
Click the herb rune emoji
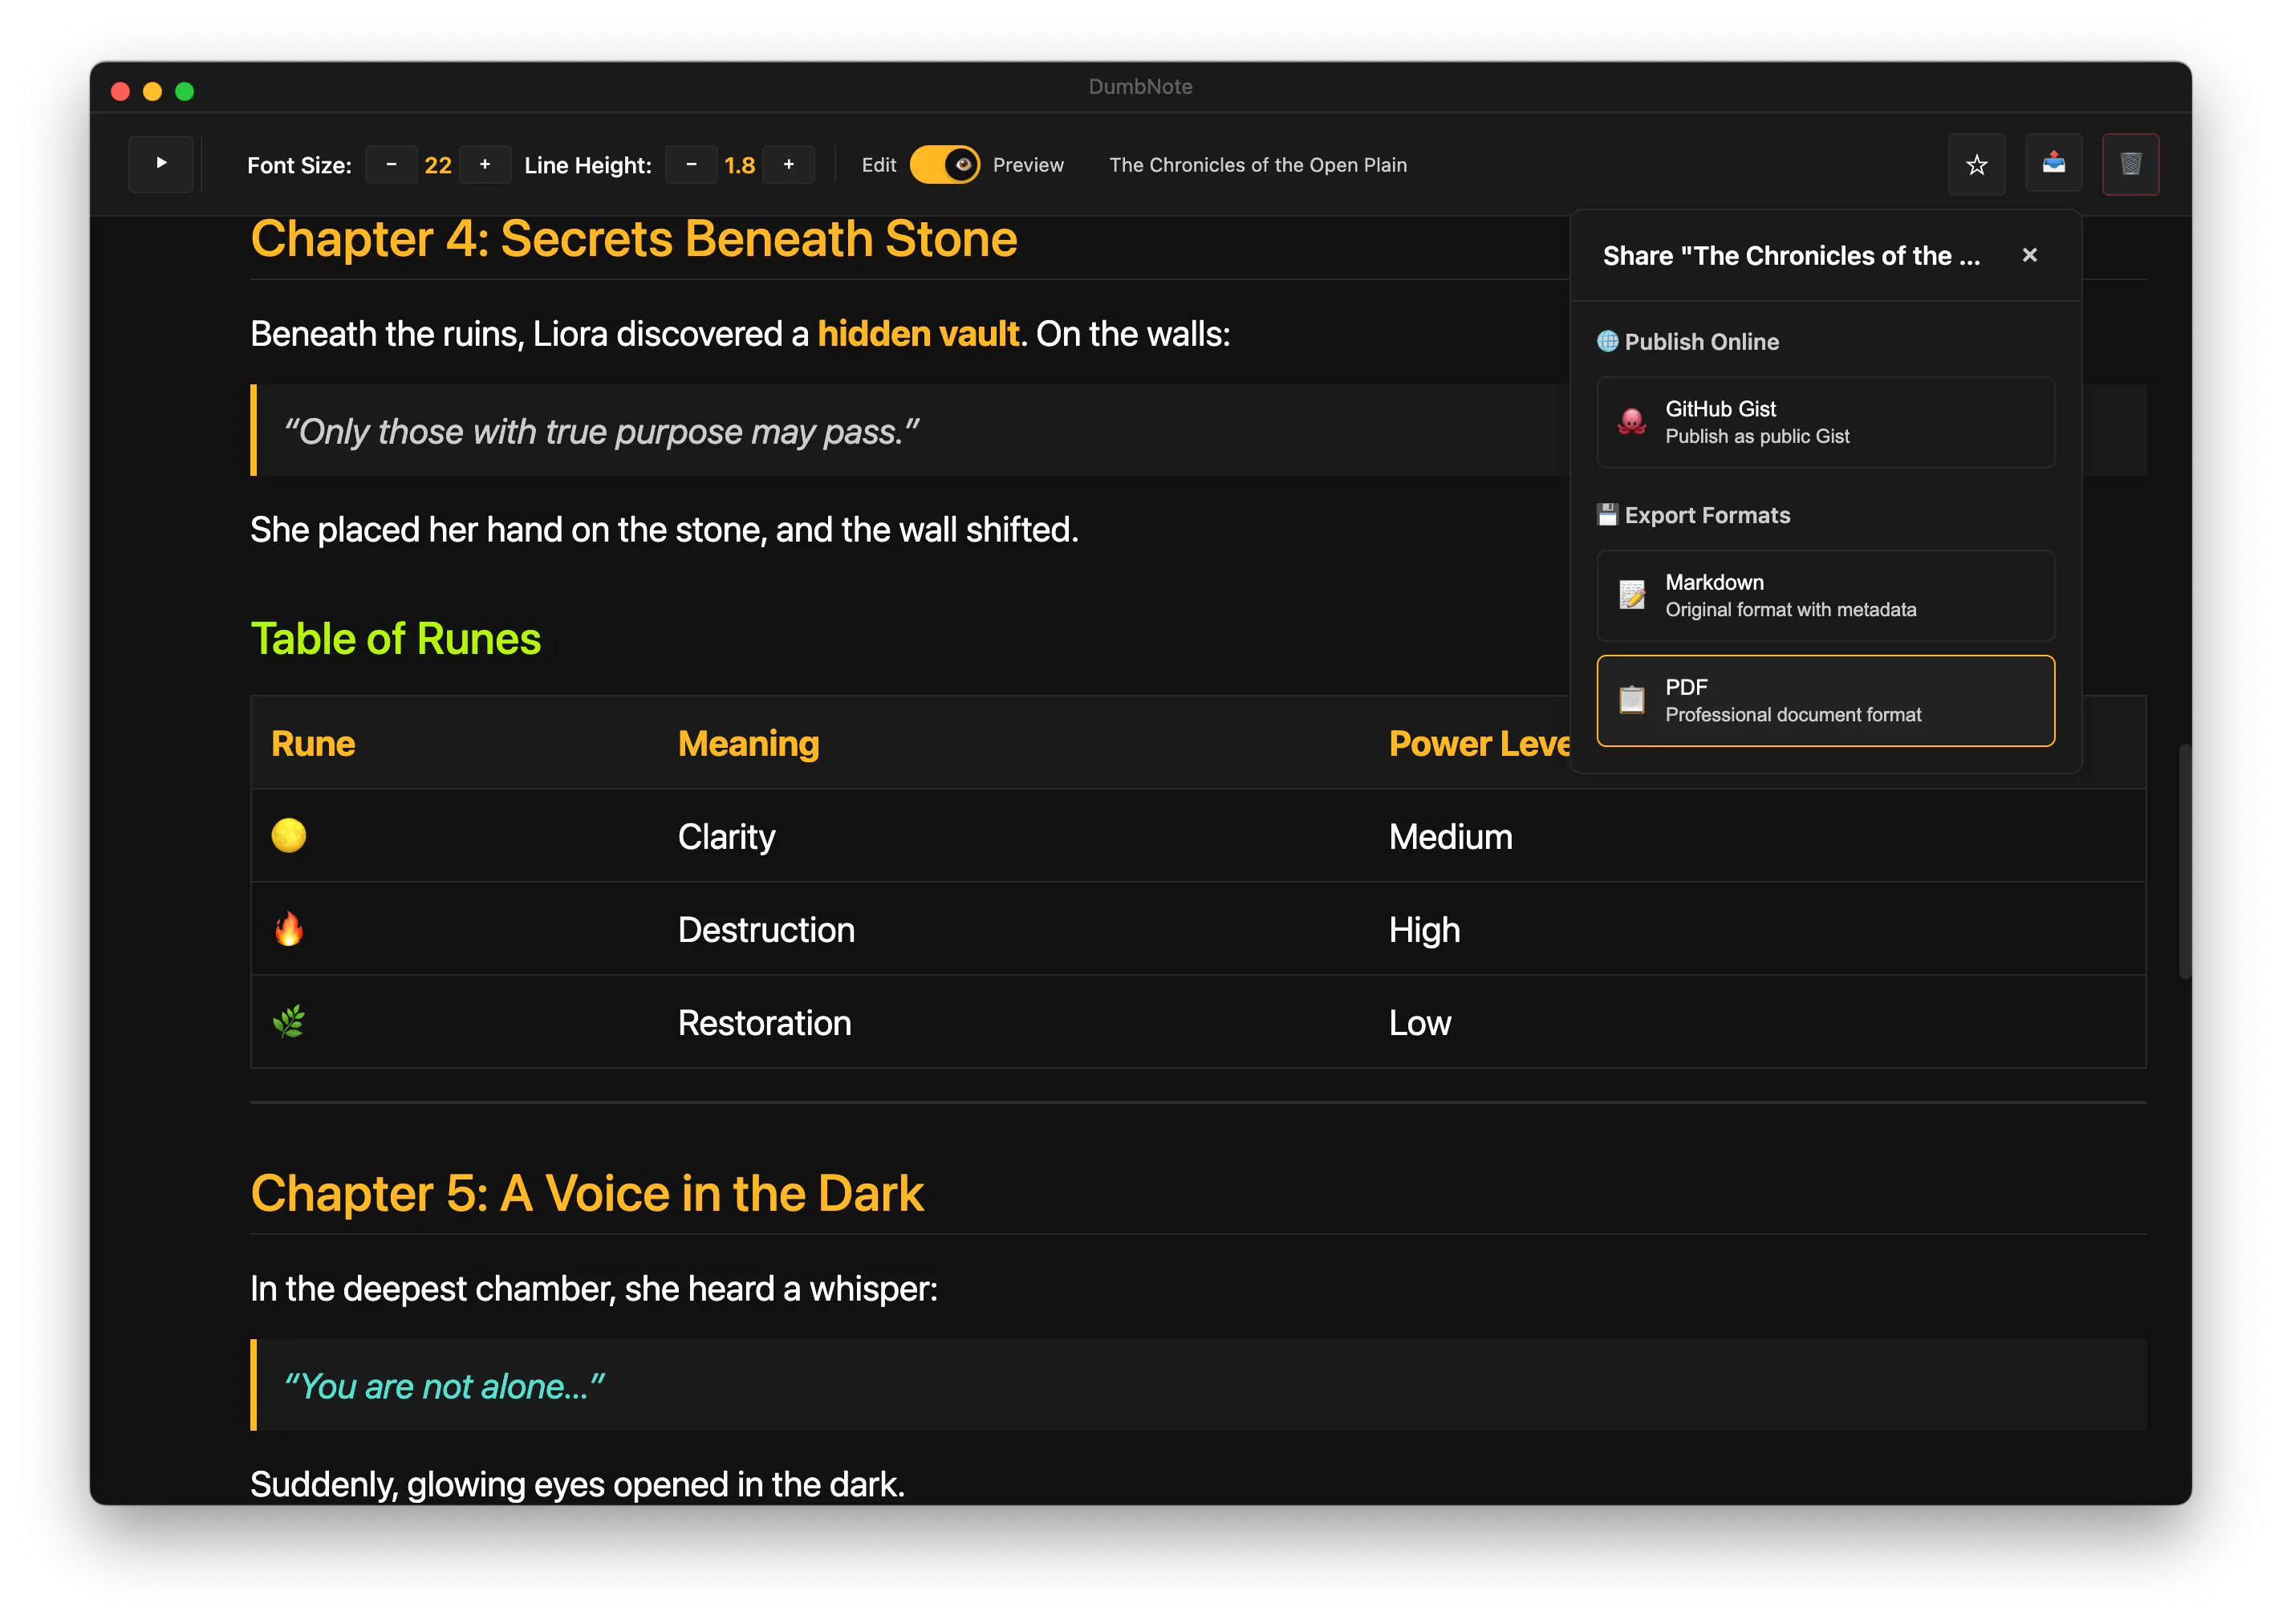[289, 1021]
